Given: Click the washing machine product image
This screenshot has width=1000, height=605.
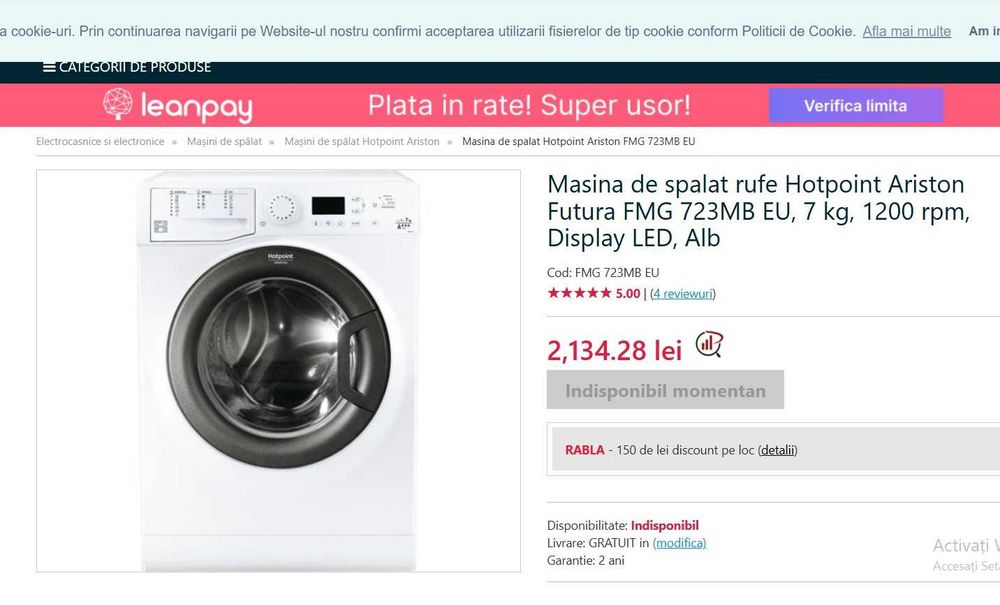Looking at the screenshot, I should click(x=278, y=370).
